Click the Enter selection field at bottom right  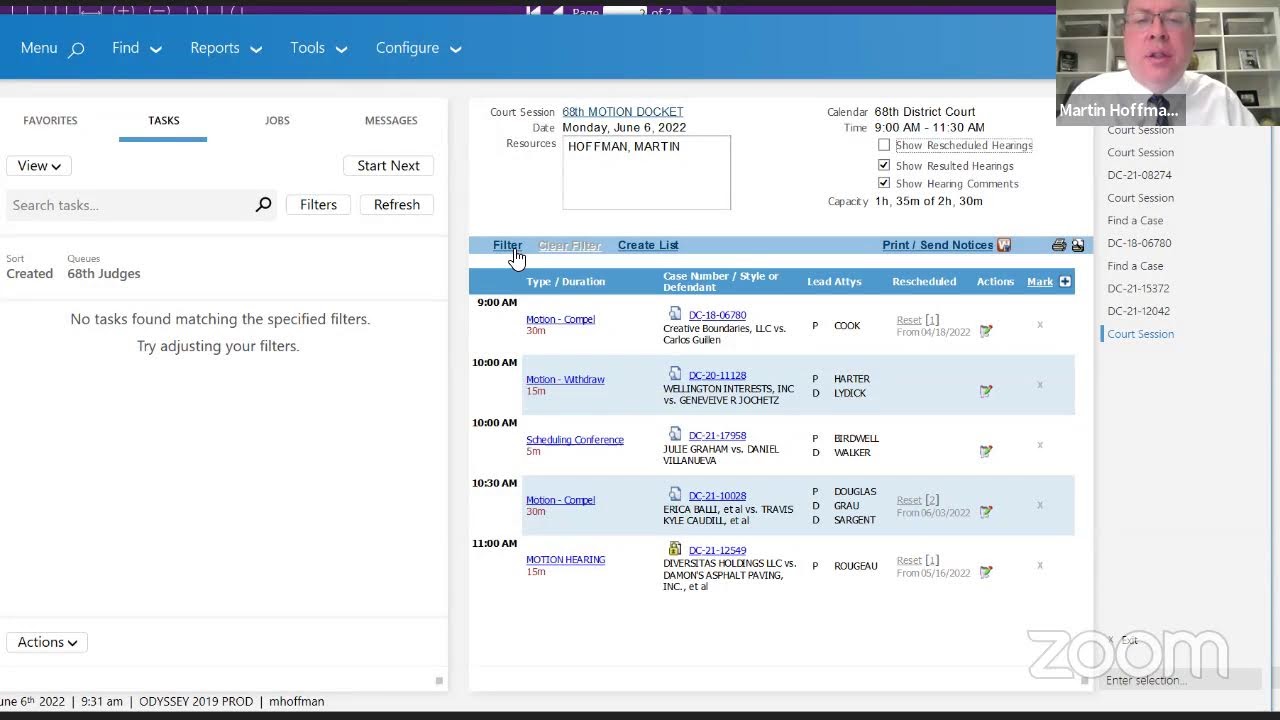point(1180,680)
